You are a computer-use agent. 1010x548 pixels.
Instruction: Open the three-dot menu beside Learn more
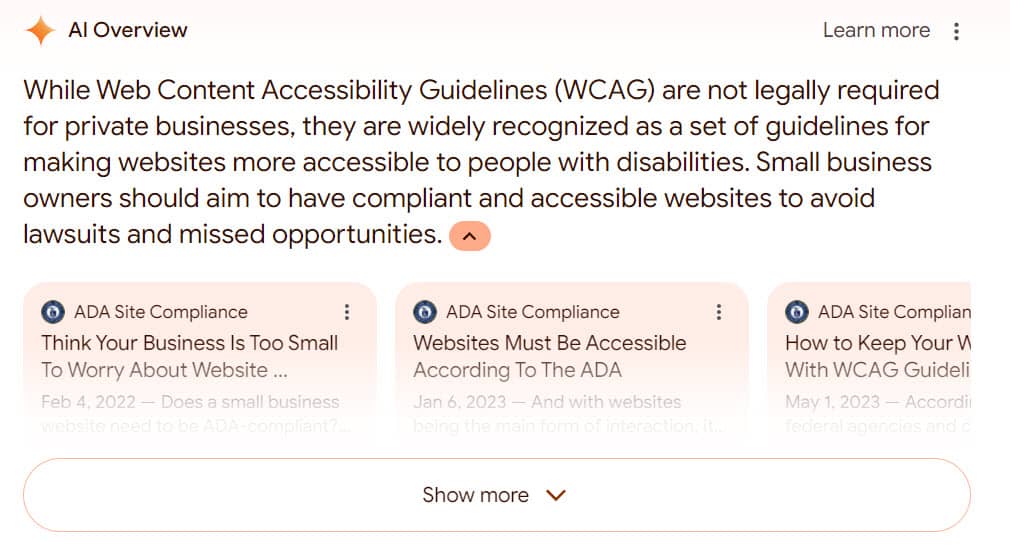pyautogui.click(x=957, y=31)
